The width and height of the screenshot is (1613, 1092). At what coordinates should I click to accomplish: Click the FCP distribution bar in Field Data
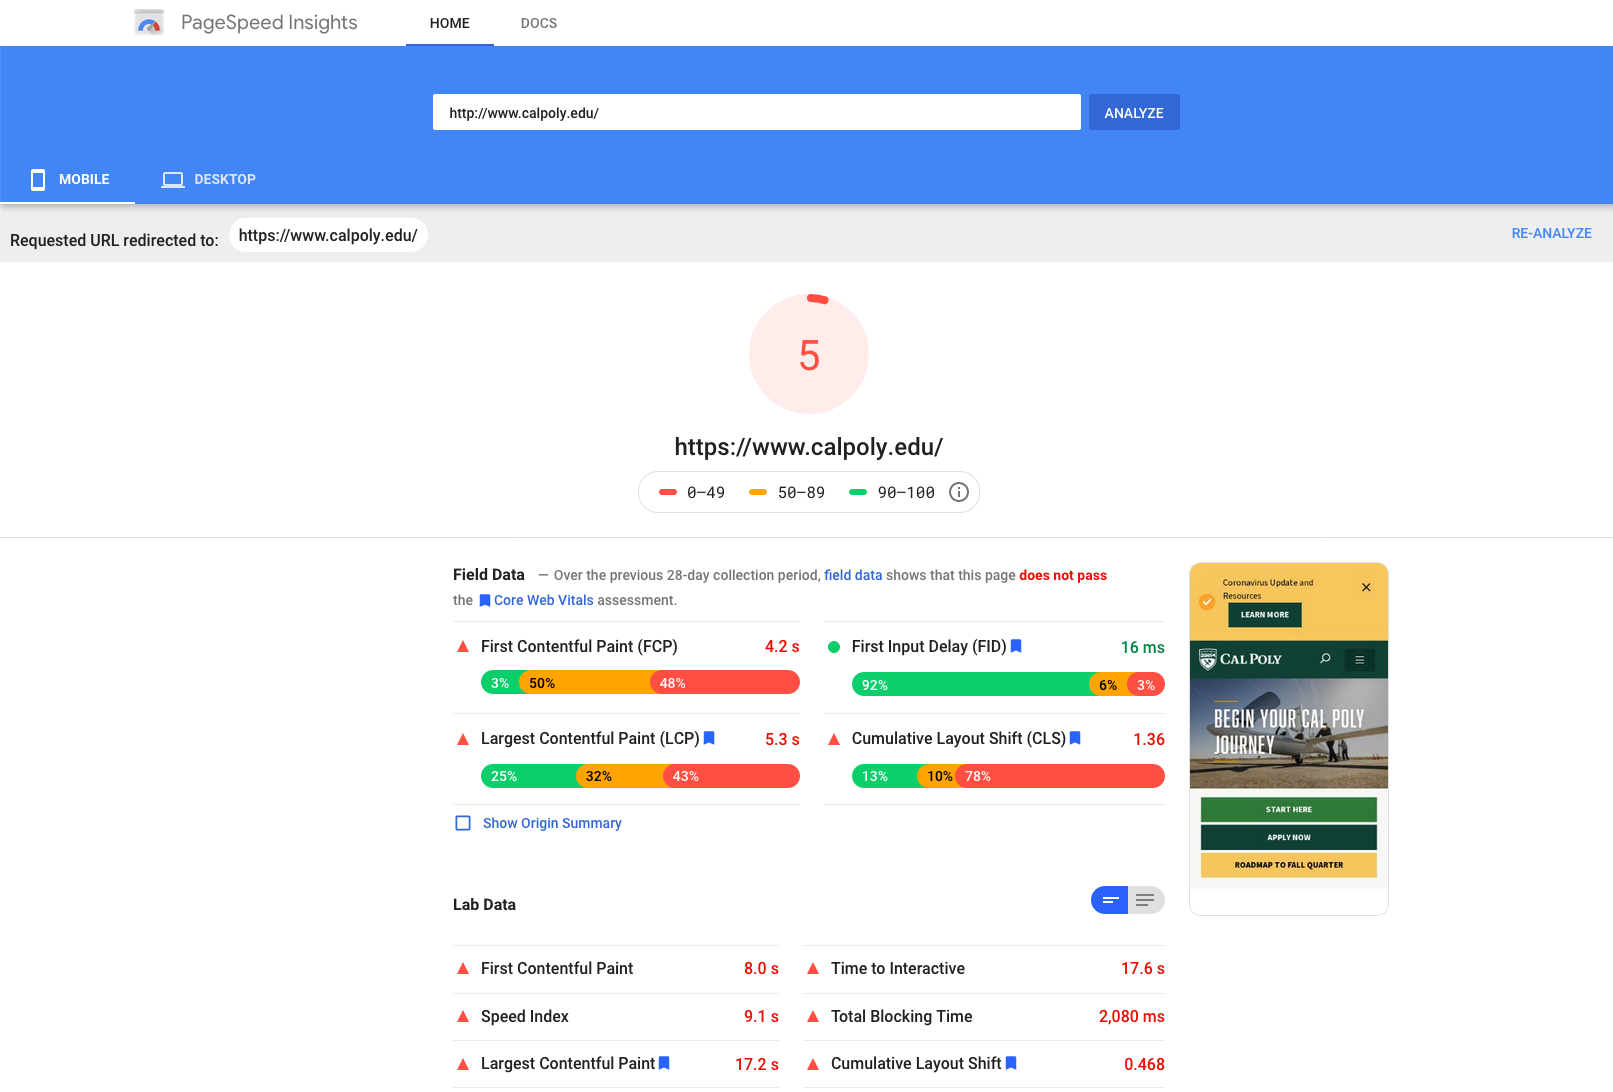click(640, 683)
